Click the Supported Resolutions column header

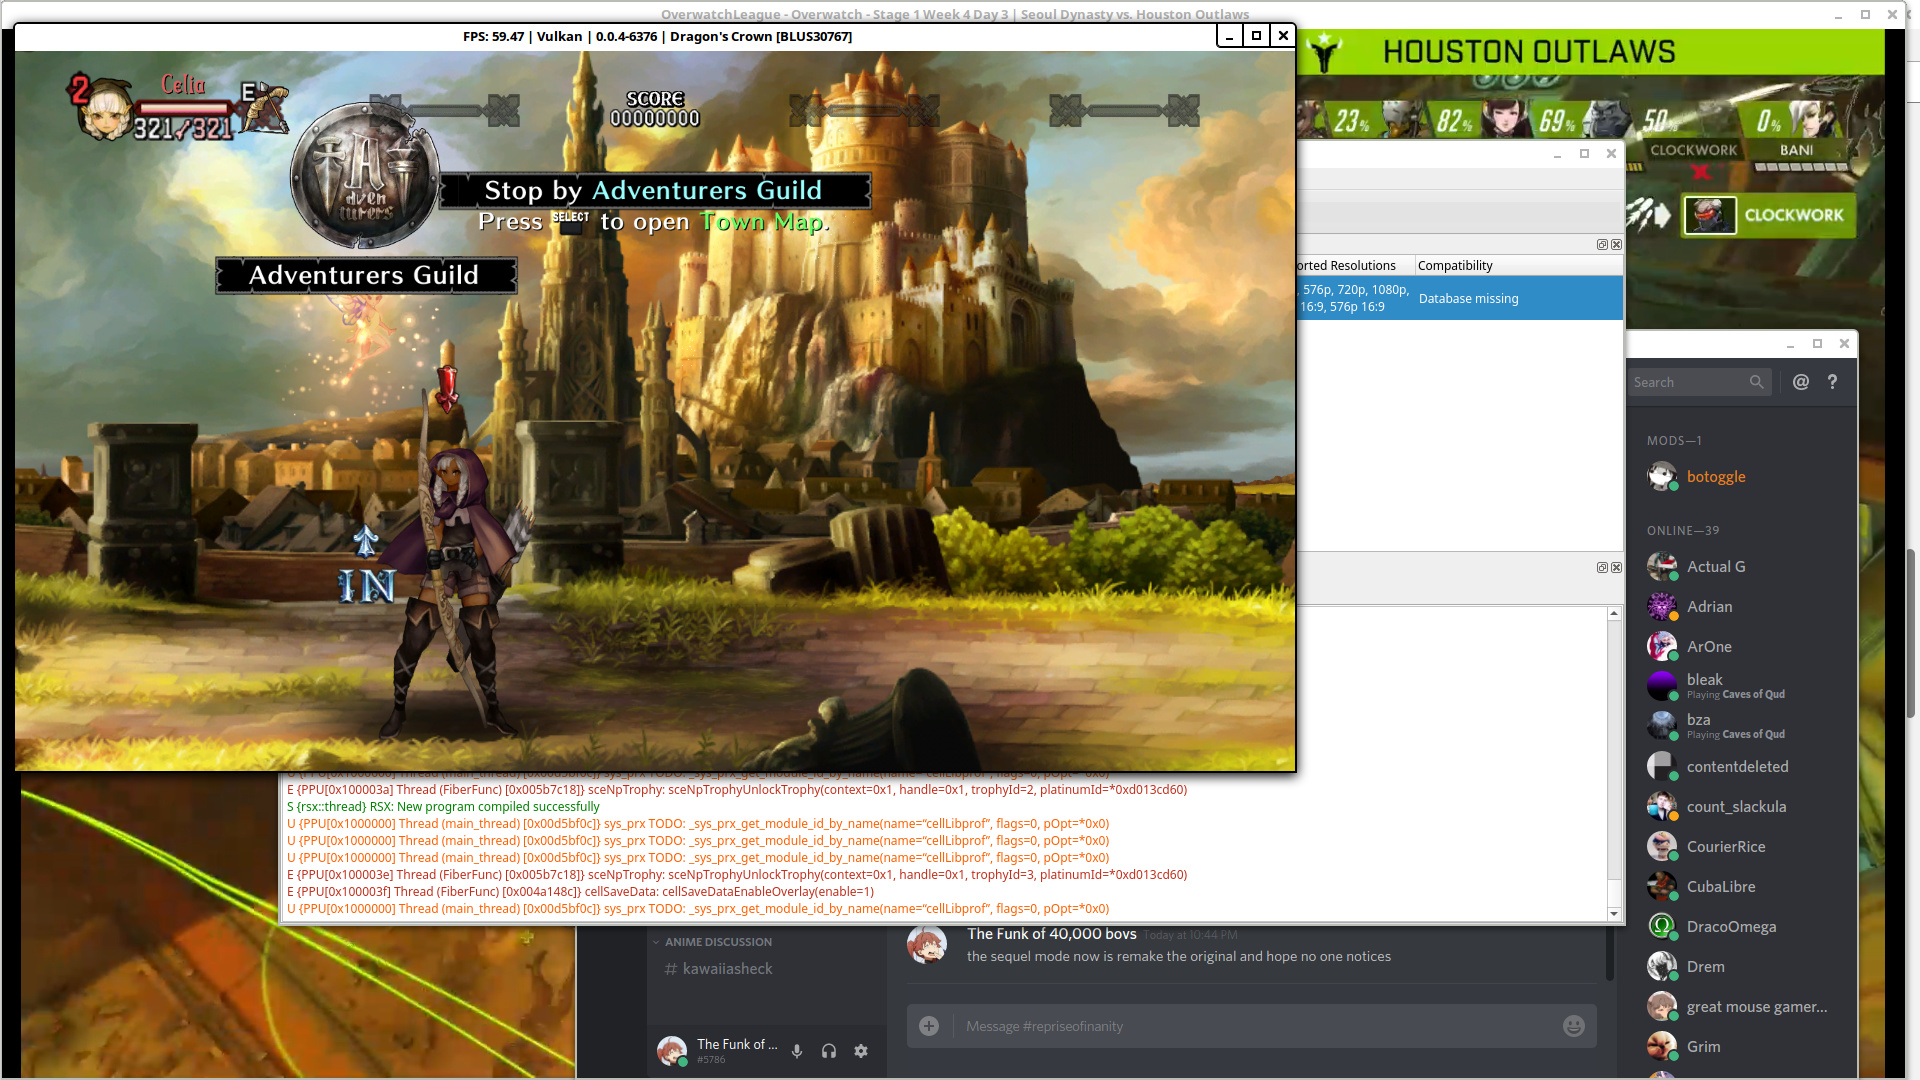[1354, 265]
